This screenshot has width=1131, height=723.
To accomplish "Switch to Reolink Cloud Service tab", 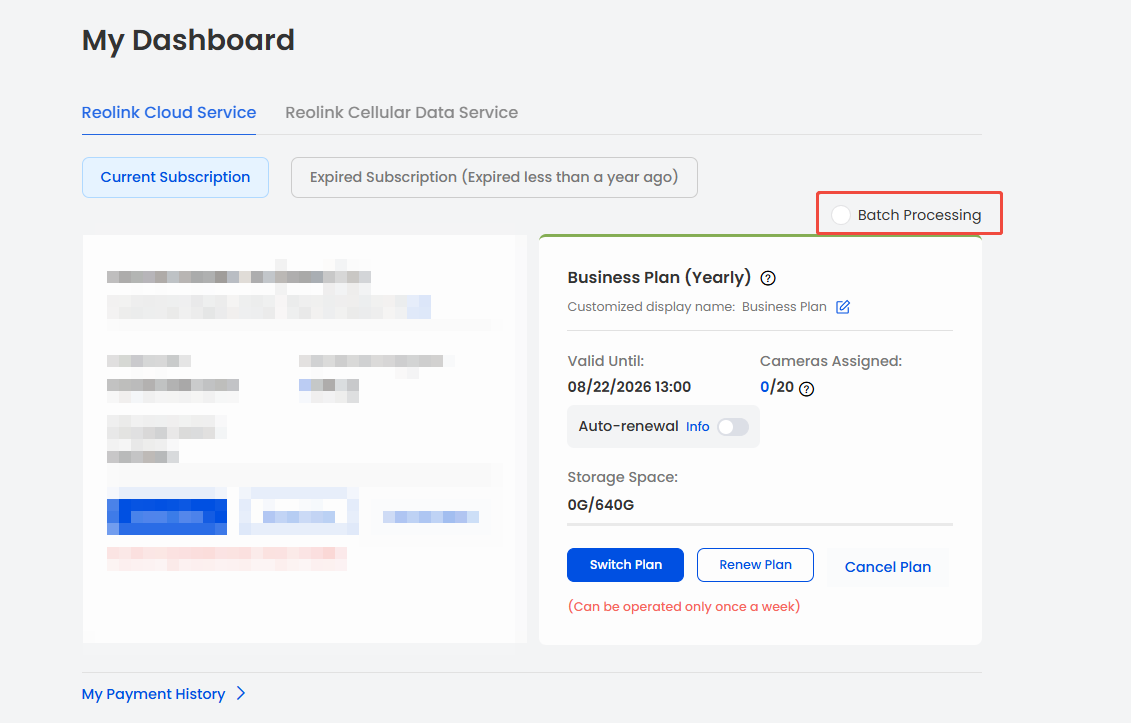I will pyautogui.click(x=169, y=113).
